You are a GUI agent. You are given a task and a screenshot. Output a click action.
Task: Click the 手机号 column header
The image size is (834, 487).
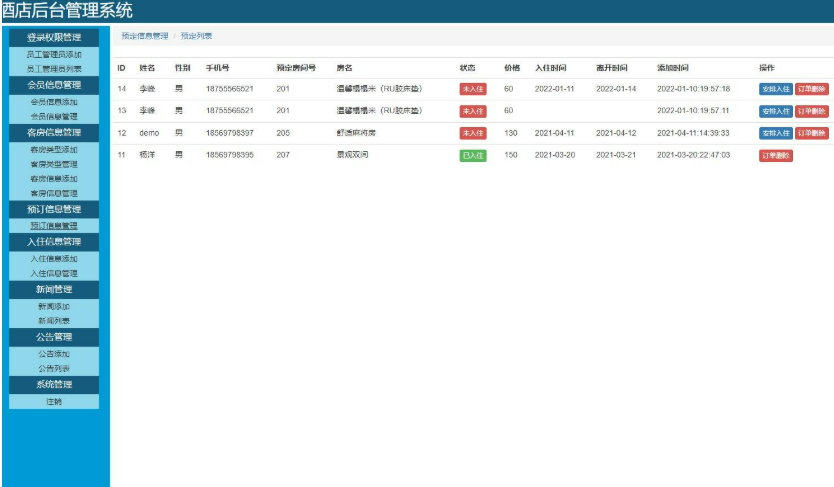tap(218, 68)
